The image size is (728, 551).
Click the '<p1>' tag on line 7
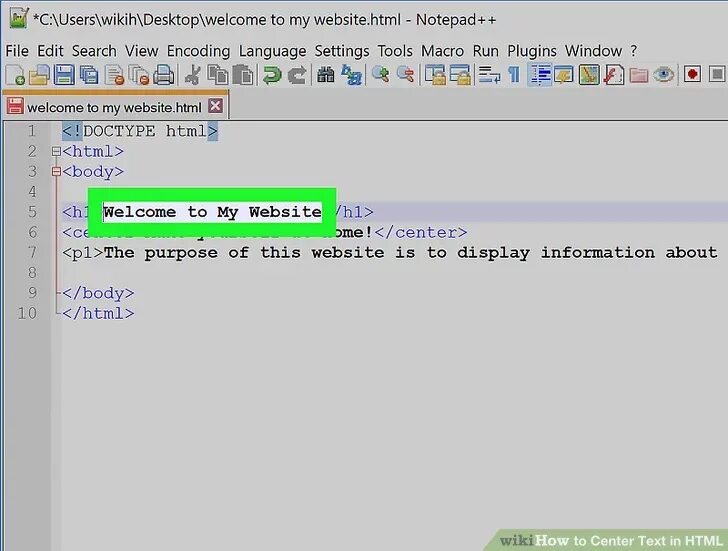point(83,253)
